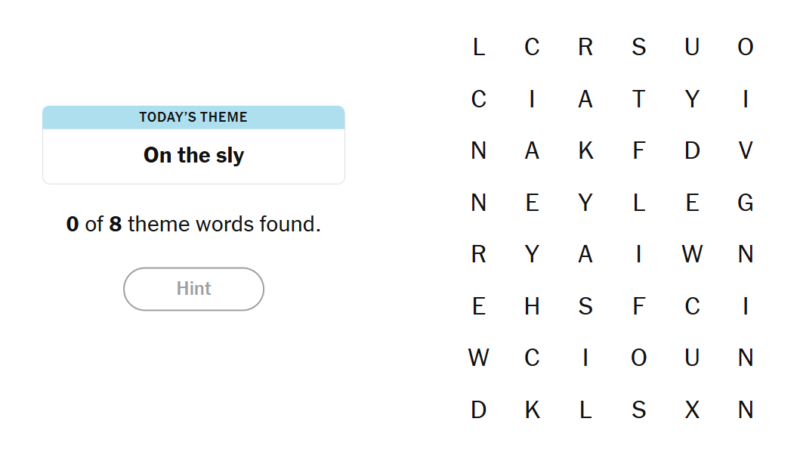The image size is (800, 468).
Task: Select the bottom-right letter N
Action: pos(745,410)
